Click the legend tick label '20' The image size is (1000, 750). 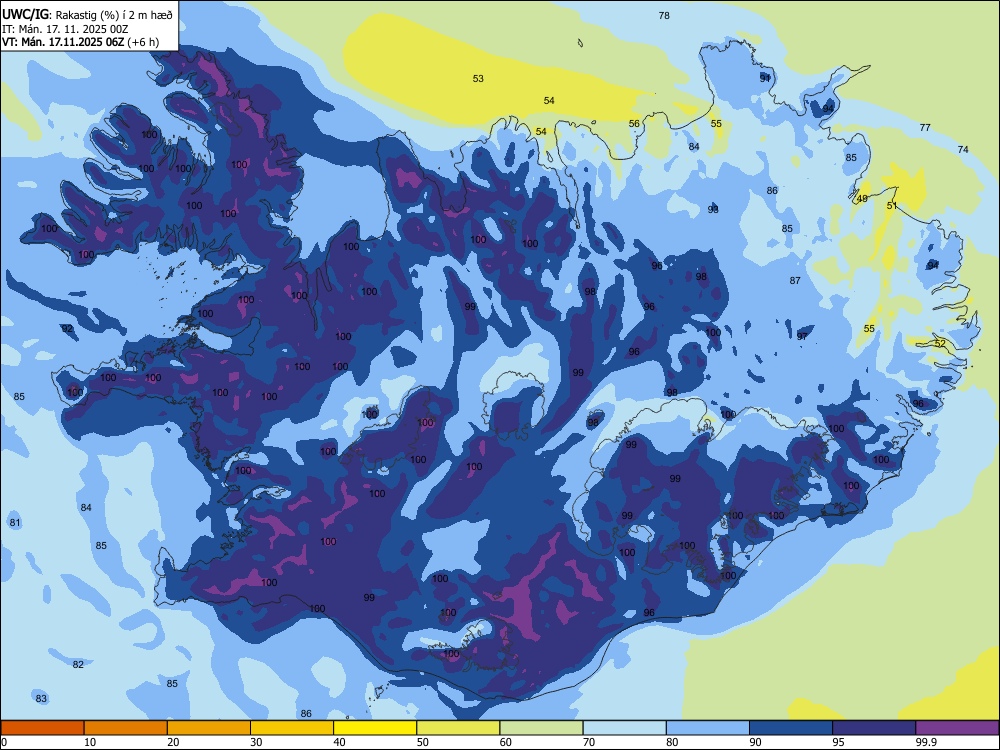173,742
